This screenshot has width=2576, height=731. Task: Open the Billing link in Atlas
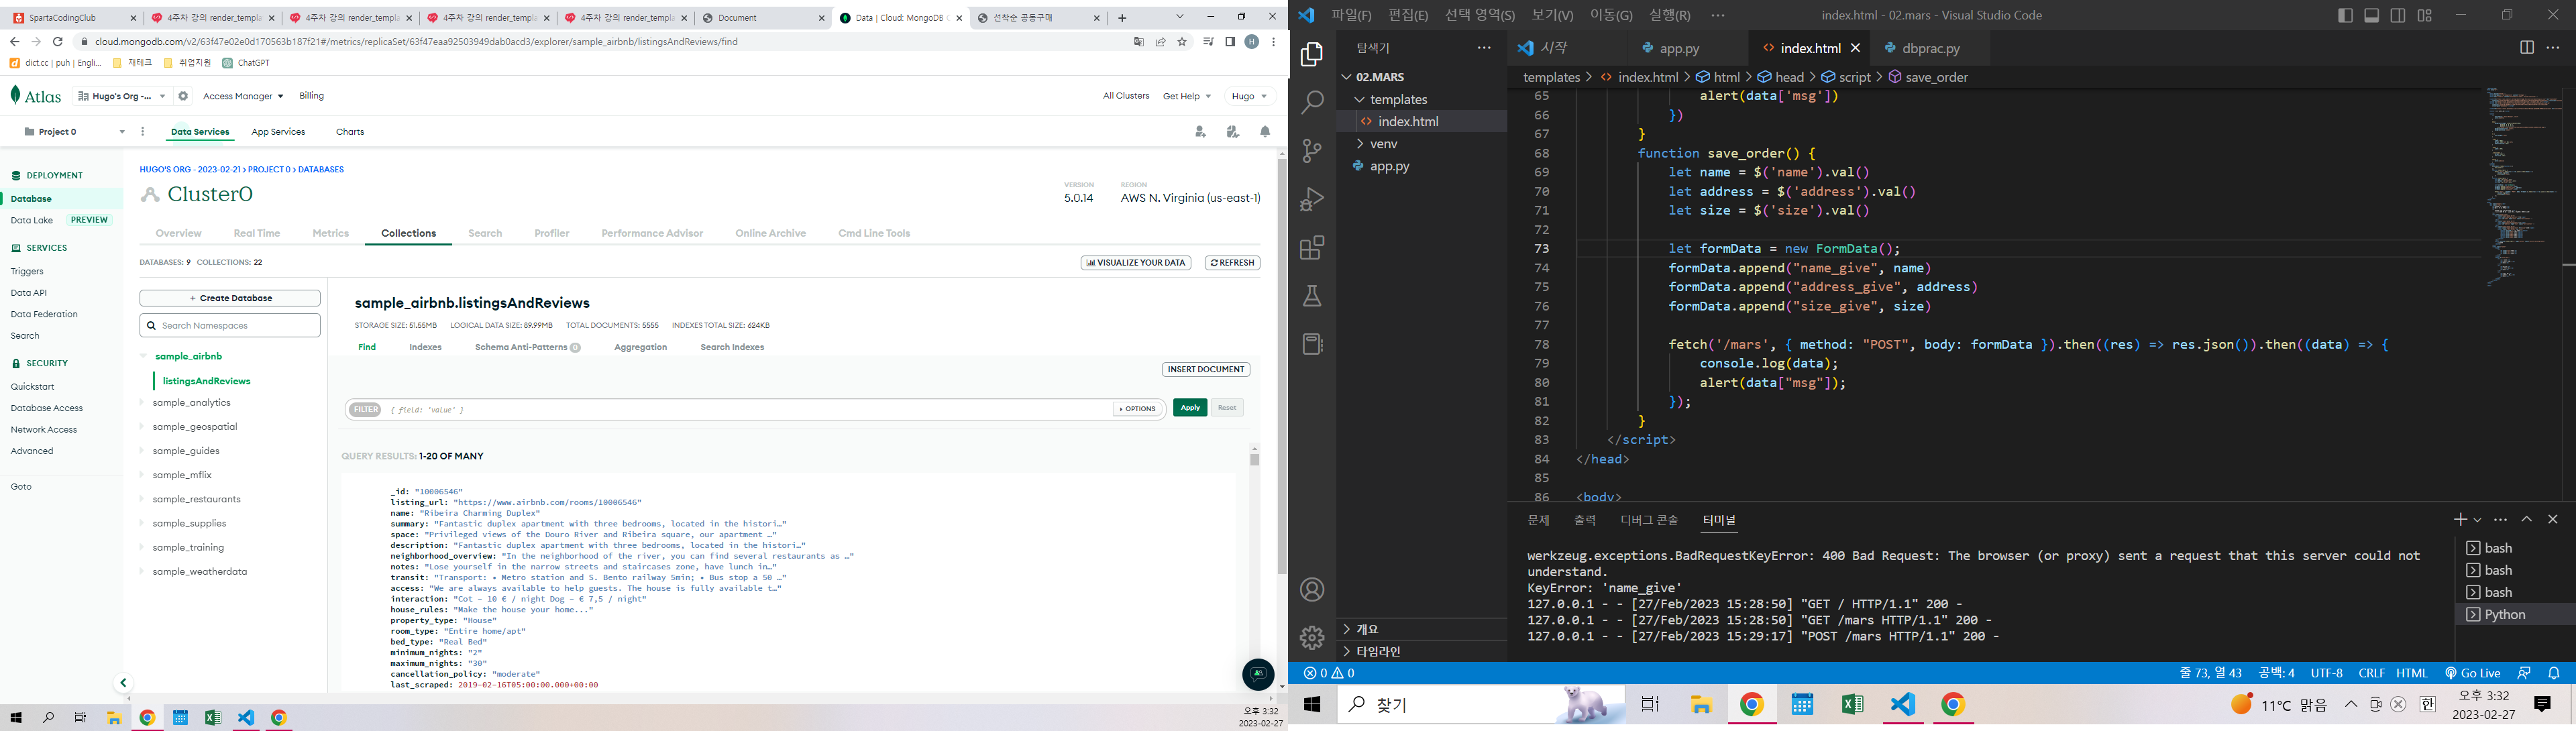coord(312,96)
